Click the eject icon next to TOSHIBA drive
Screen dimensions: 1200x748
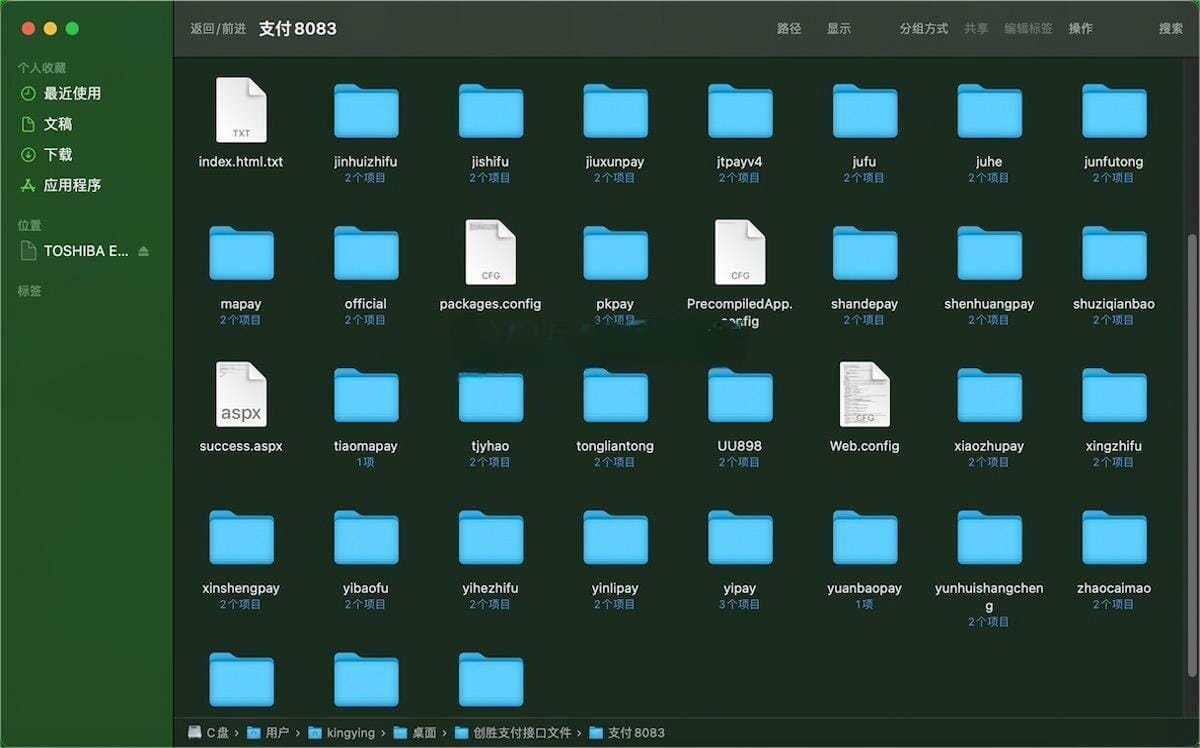click(143, 251)
